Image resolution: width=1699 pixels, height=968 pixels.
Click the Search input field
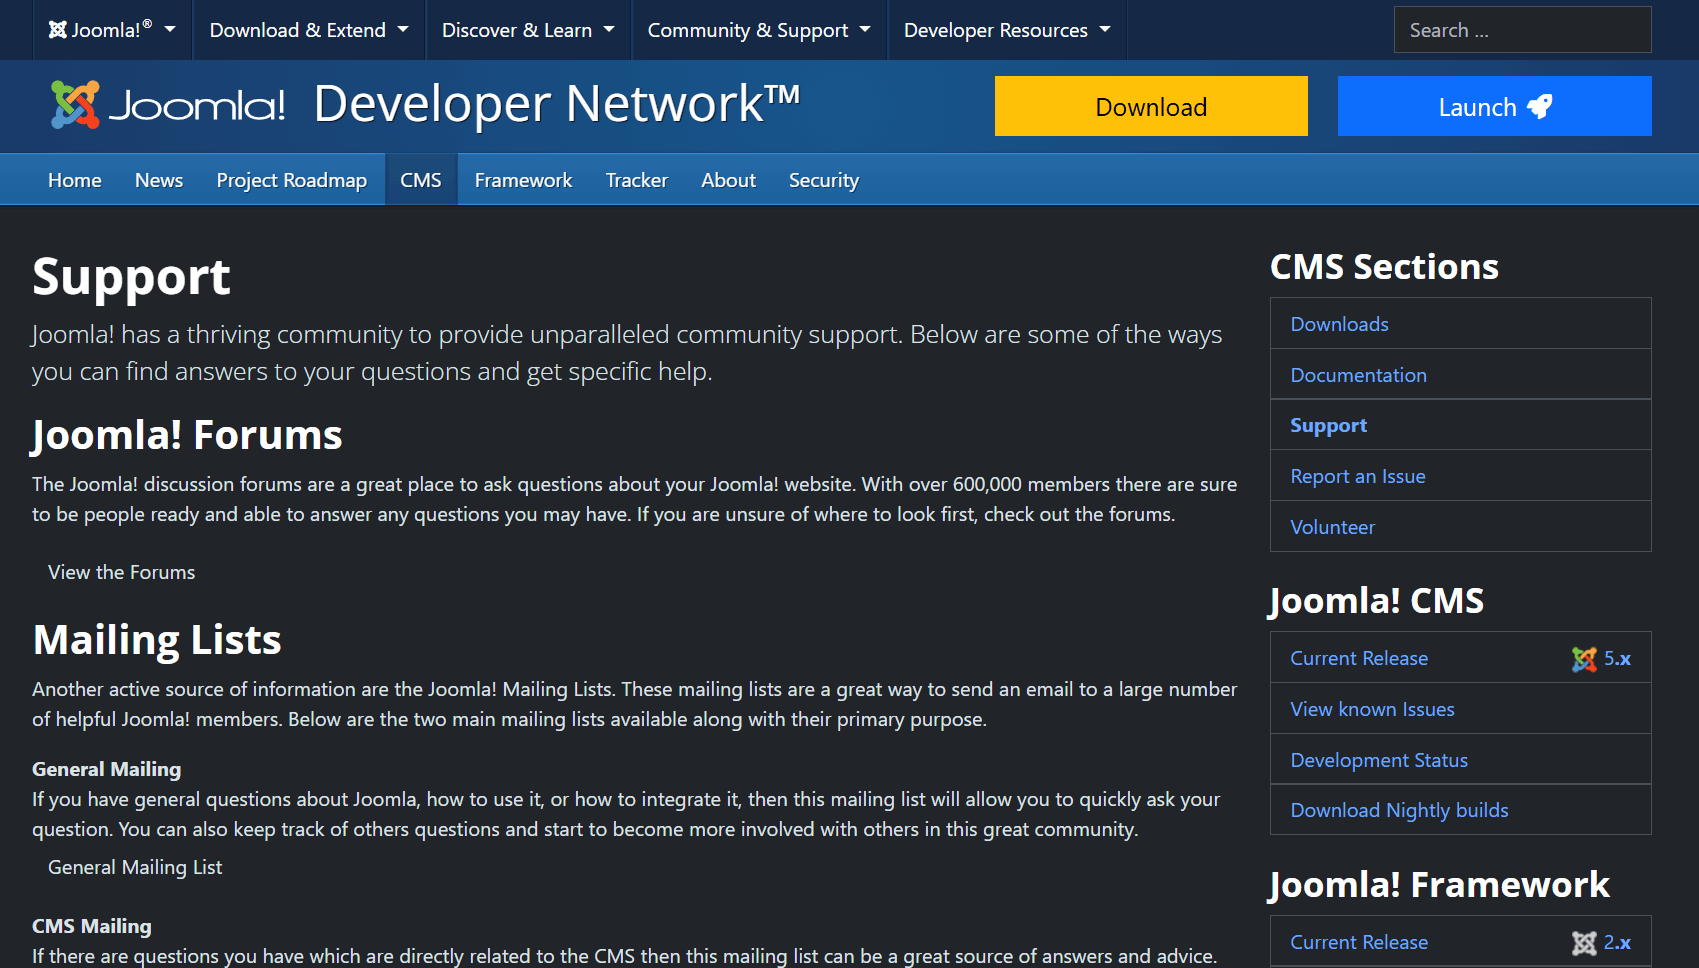coord(1522,30)
